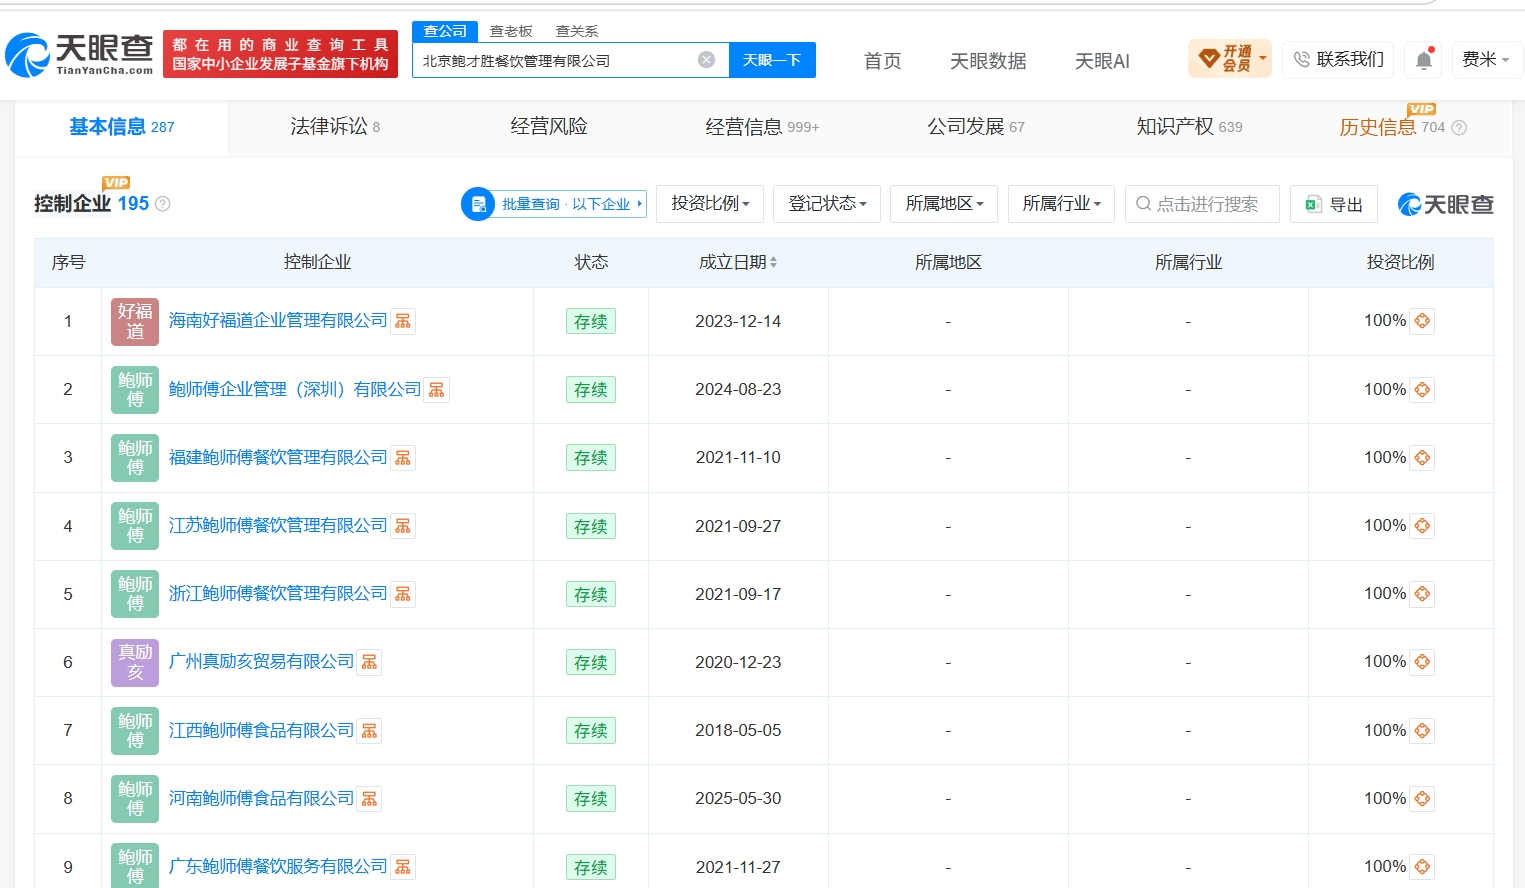
Task: Switch to the 基本信息 tab
Action: [121, 127]
